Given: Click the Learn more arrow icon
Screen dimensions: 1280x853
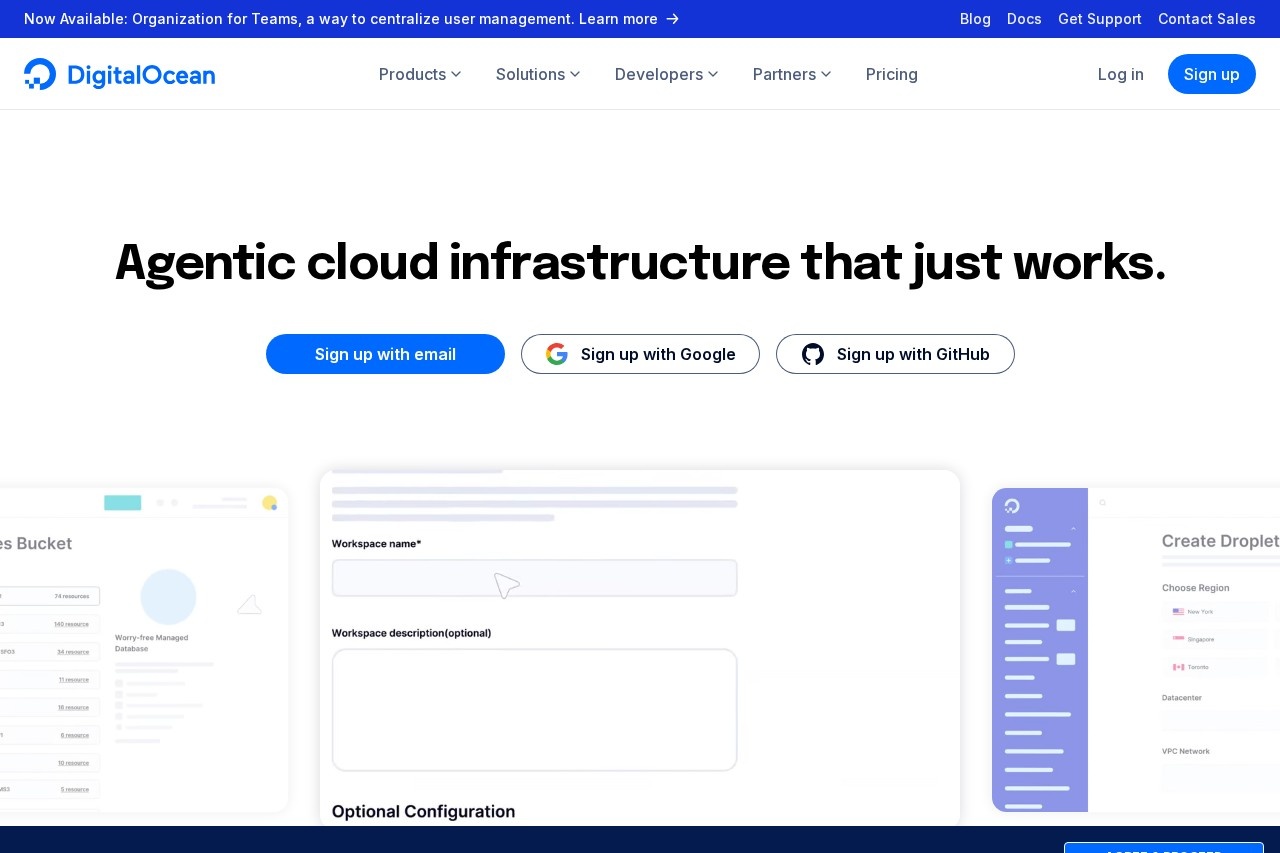Looking at the screenshot, I should click(x=673, y=19).
